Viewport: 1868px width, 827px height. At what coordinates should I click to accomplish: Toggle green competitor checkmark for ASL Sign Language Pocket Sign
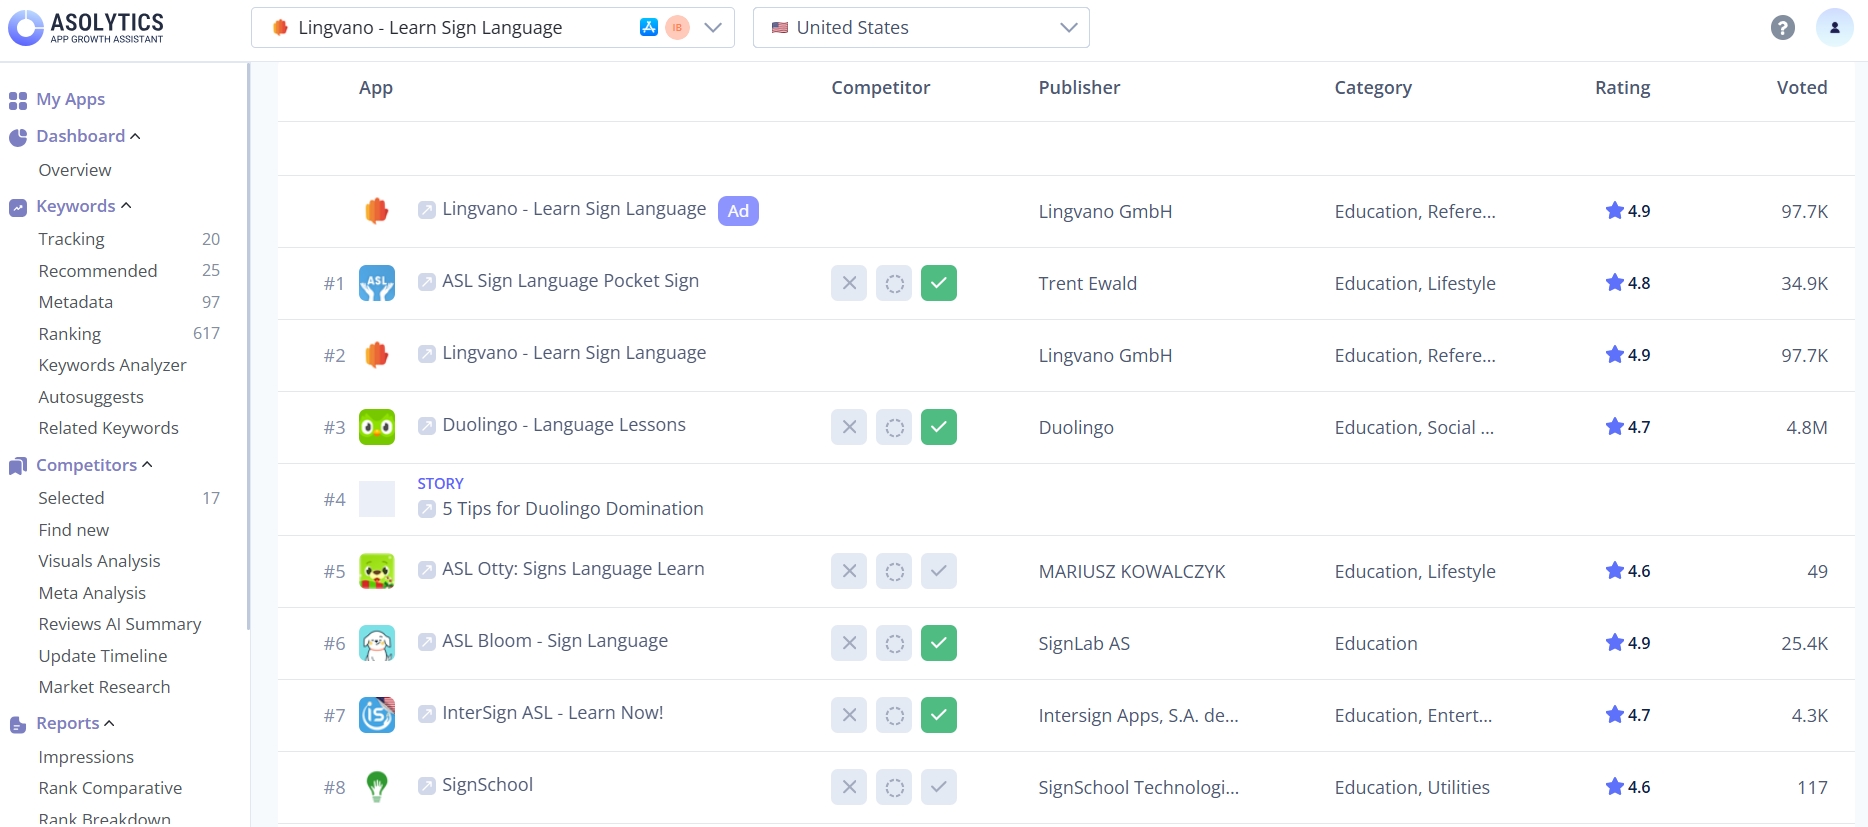[938, 283]
